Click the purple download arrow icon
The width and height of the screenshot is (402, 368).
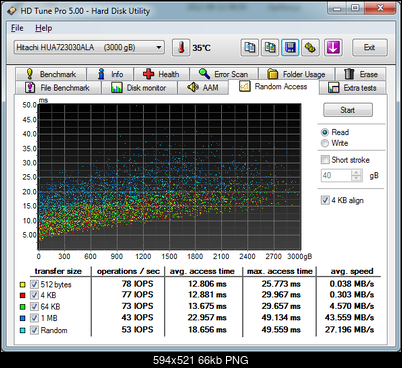[333, 48]
